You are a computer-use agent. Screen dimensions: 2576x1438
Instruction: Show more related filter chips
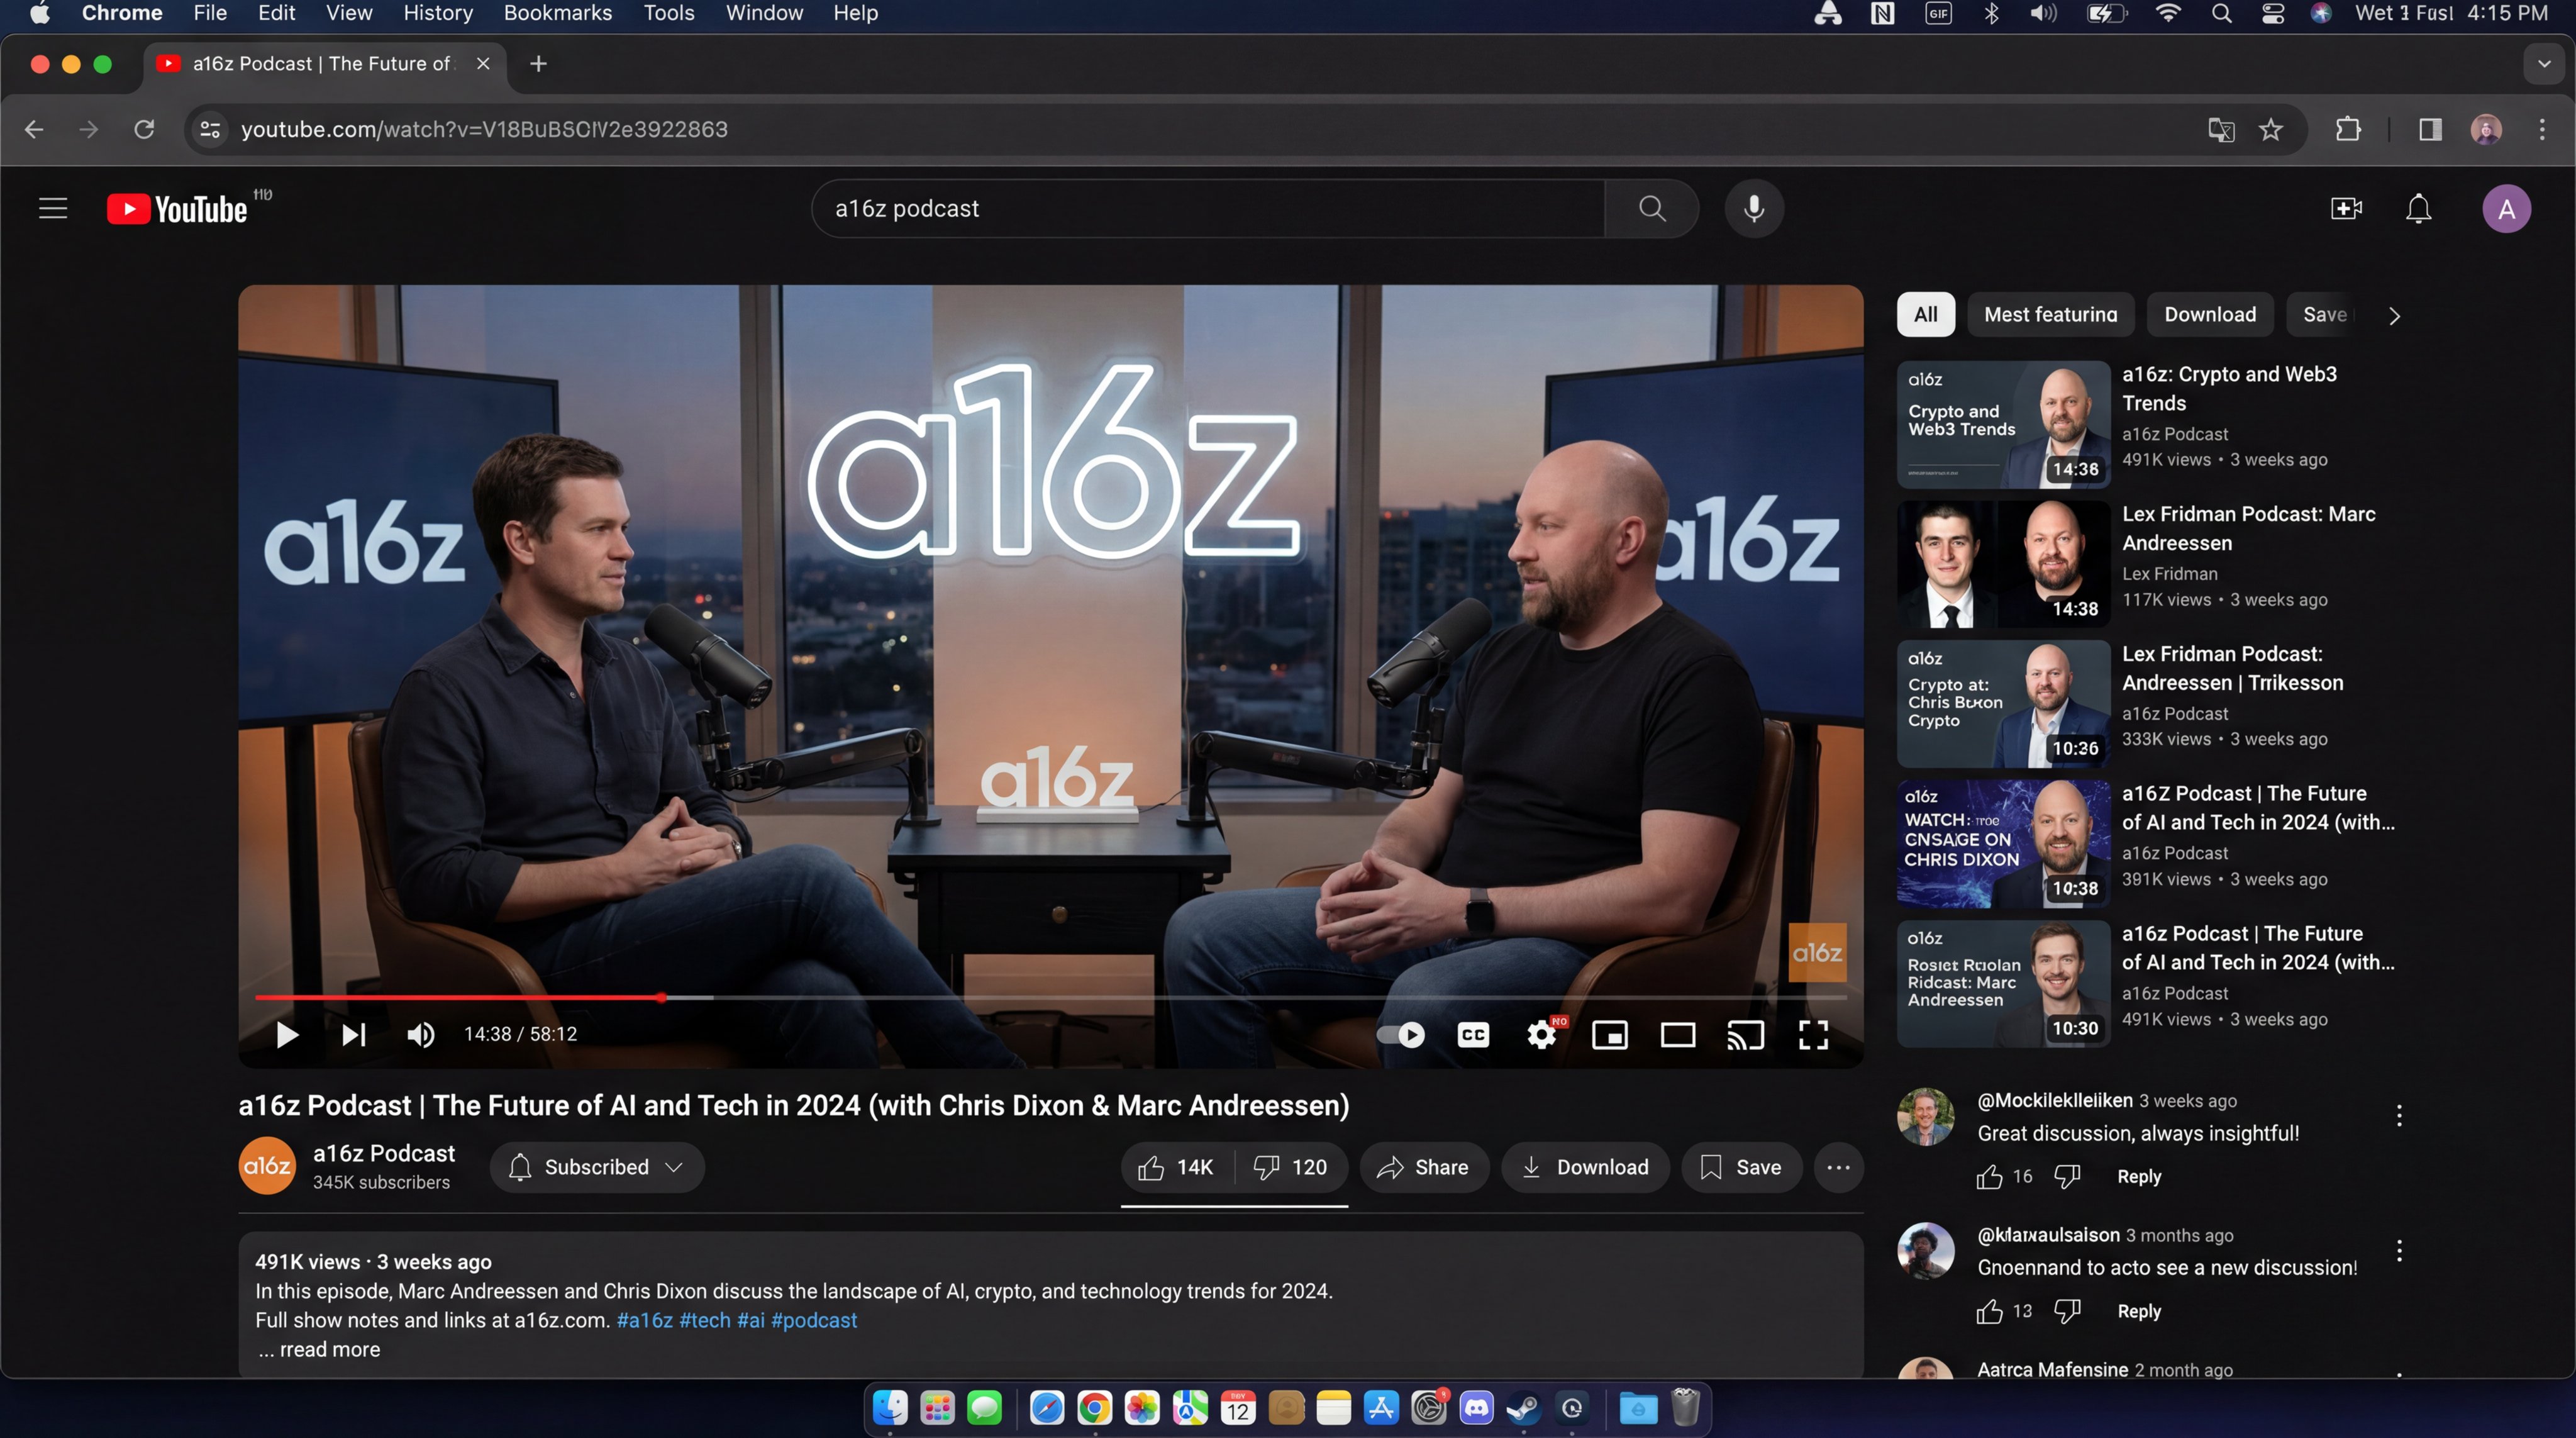(2394, 315)
